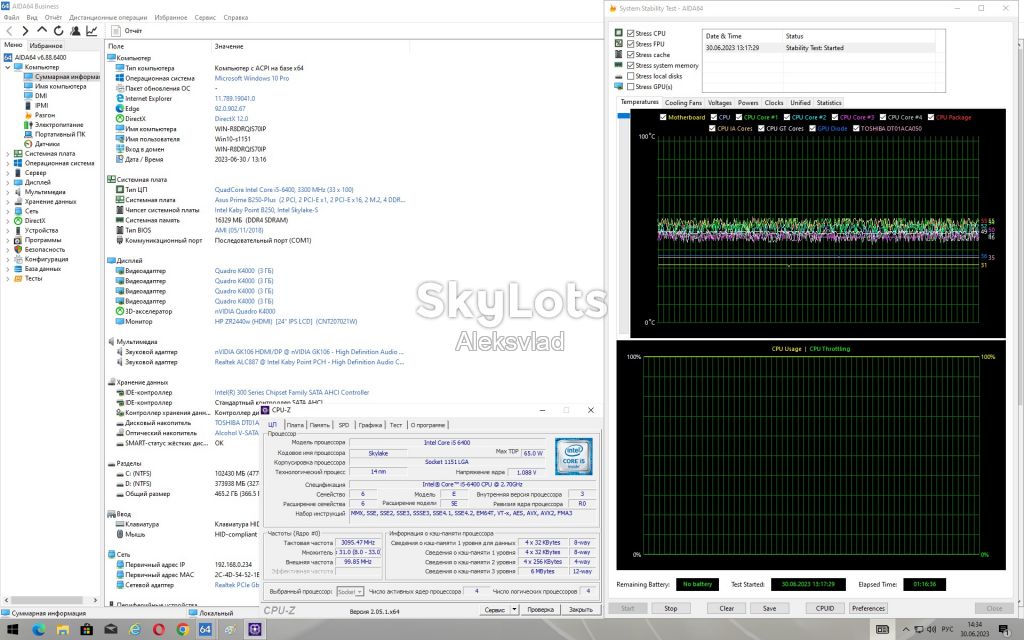Open the Файл menu
The image size is (1024, 640).
click(x=11, y=18)
